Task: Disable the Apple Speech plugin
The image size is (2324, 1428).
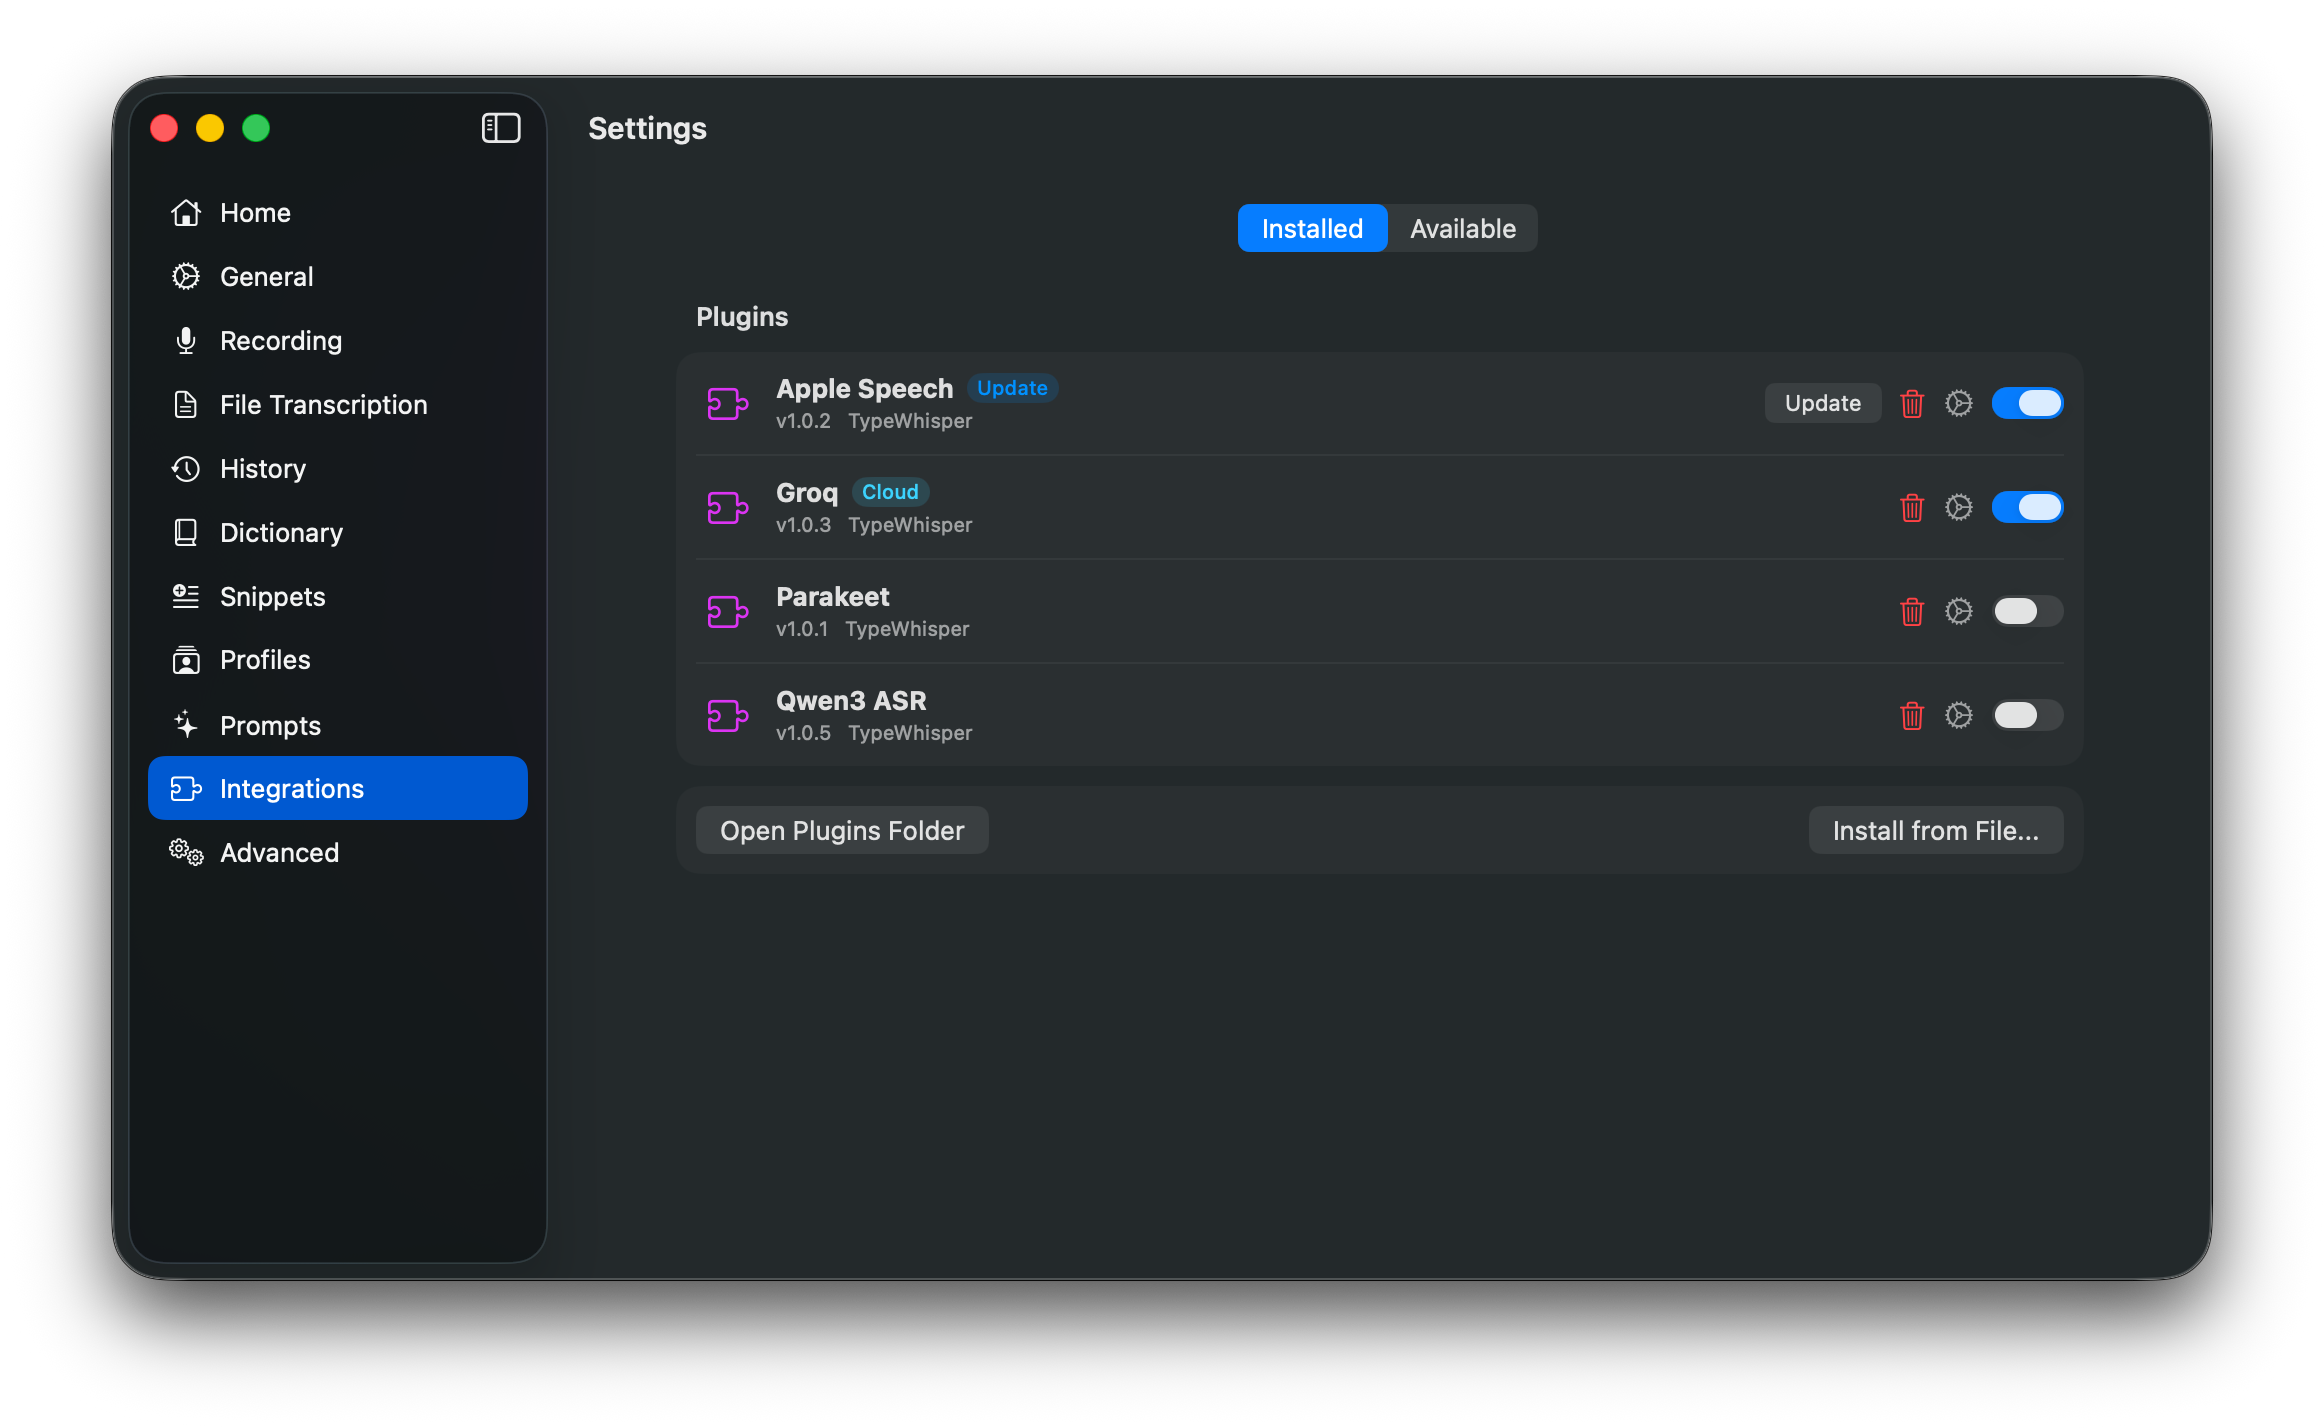Action: (2027, 403)
